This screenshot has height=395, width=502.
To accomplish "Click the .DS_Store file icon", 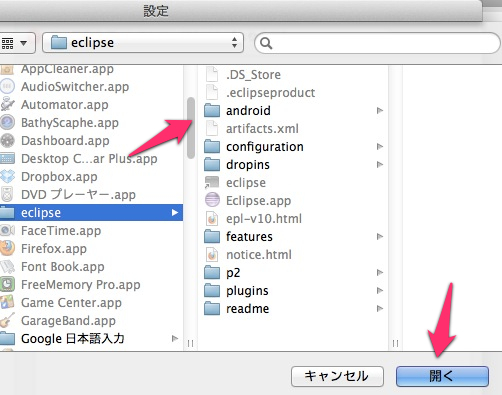I will coord(212,74).
